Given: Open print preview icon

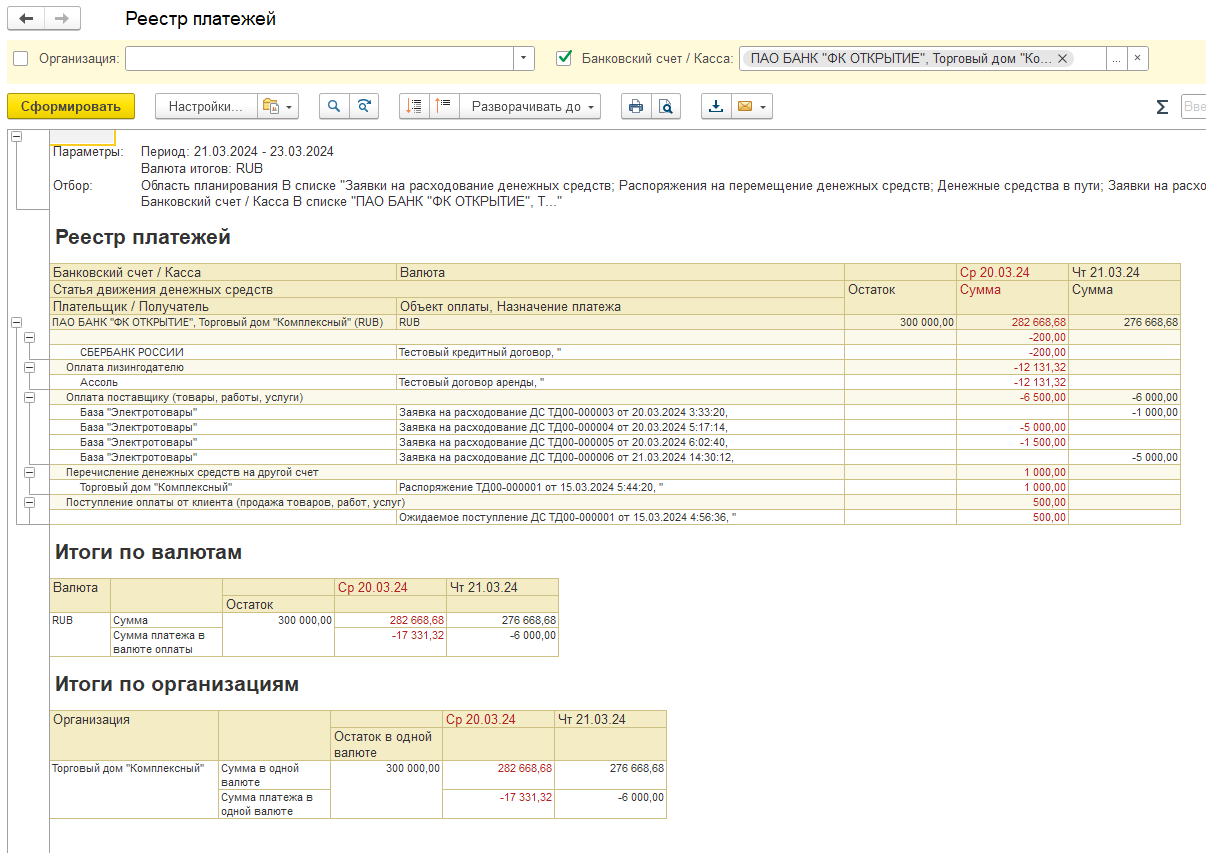Looking at the screenshot, I should [665, 106].
